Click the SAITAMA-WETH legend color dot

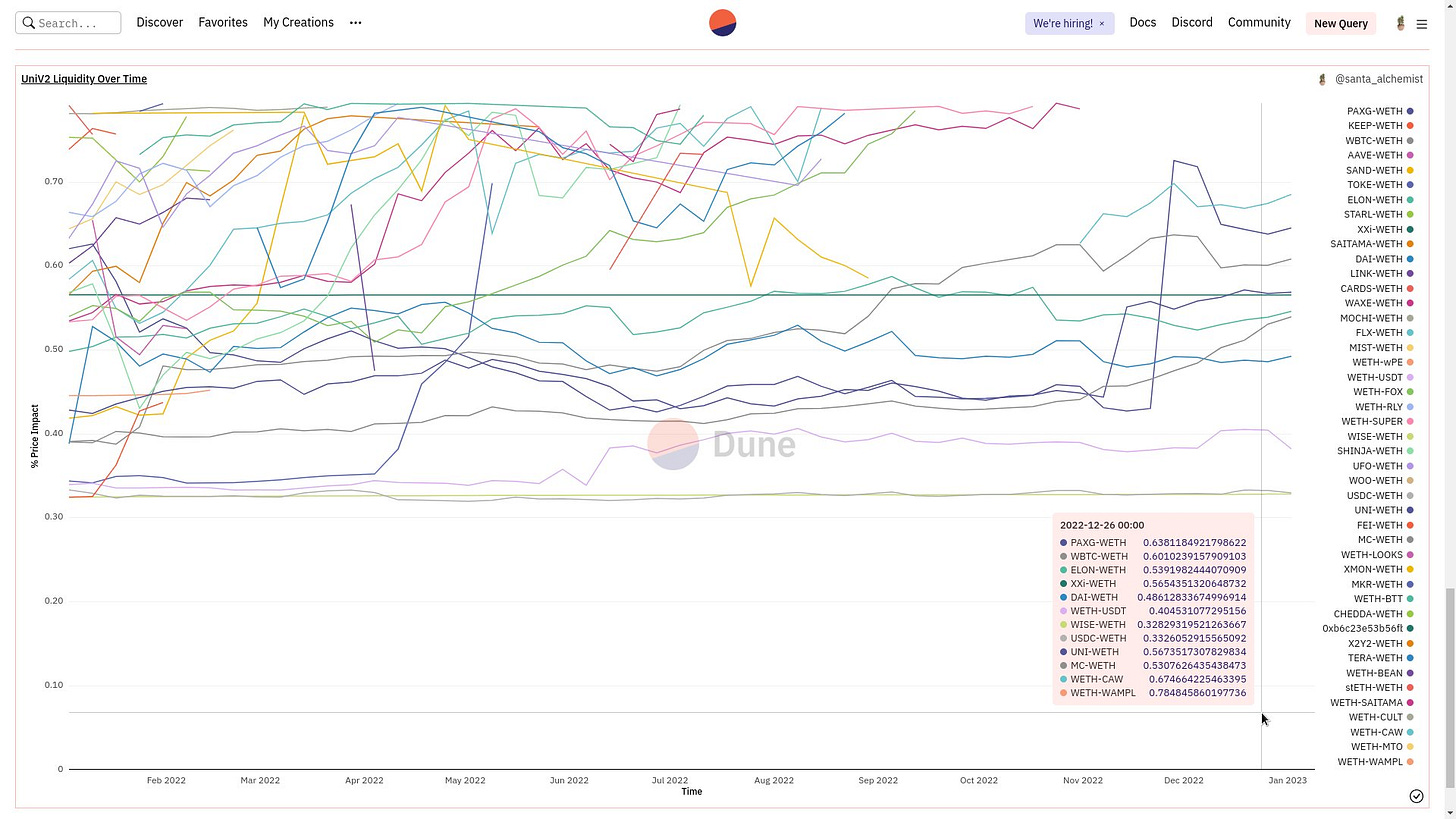pos(1410,244)
